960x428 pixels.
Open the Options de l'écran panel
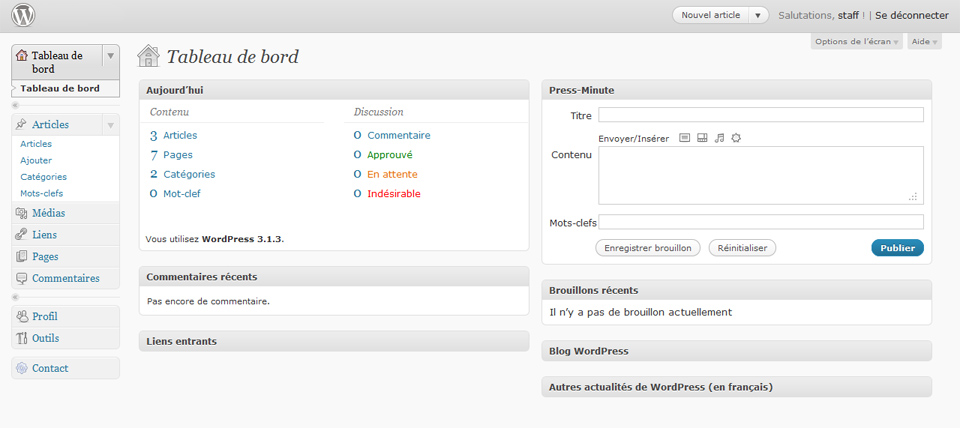click(857, 42)
